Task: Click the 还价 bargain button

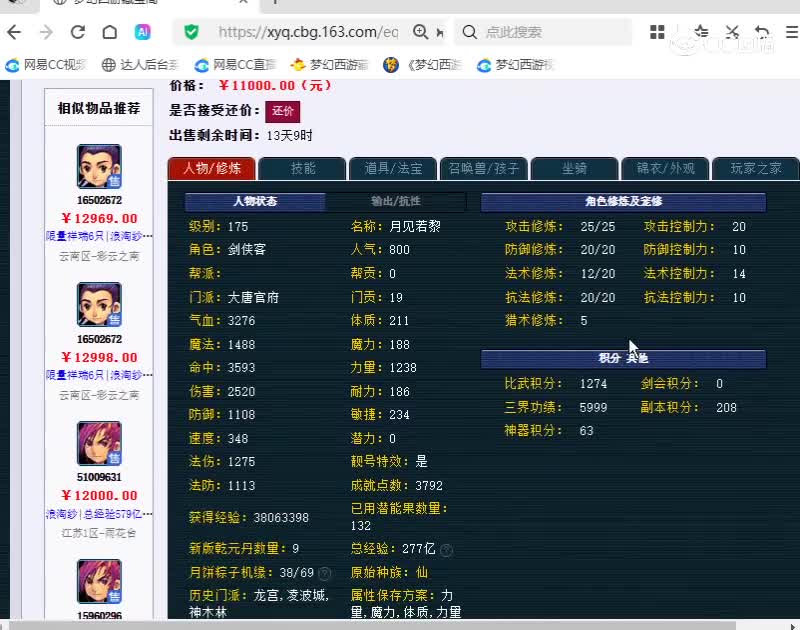Action: [283, 111]
